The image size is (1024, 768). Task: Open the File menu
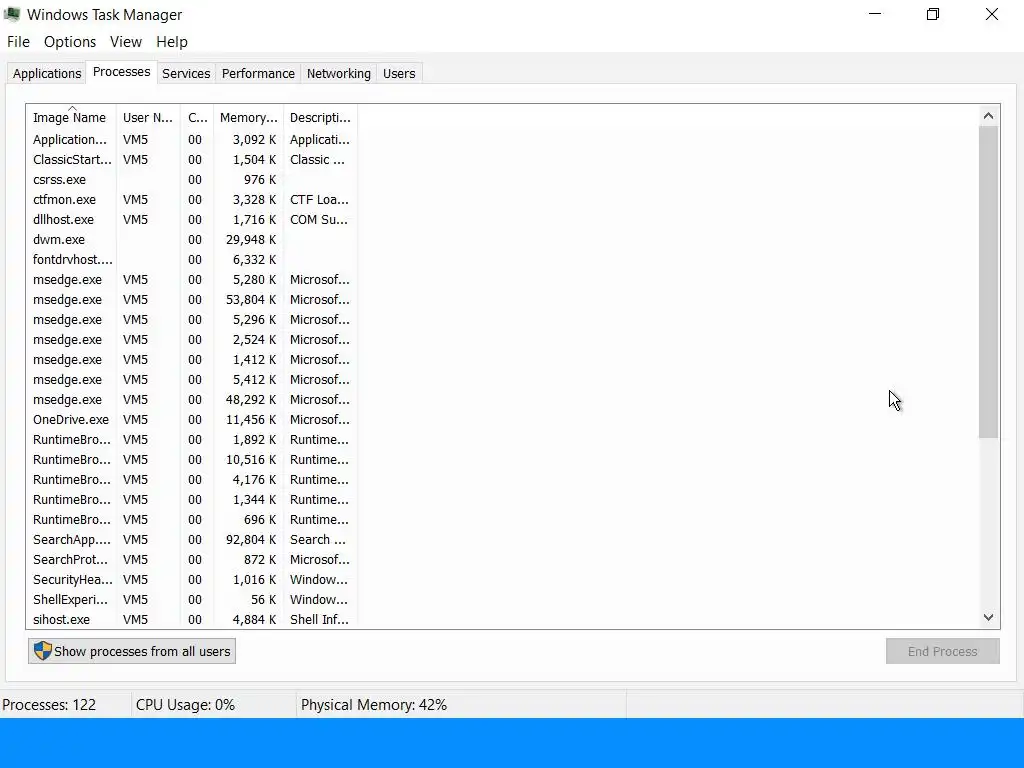tap(18, 42)
